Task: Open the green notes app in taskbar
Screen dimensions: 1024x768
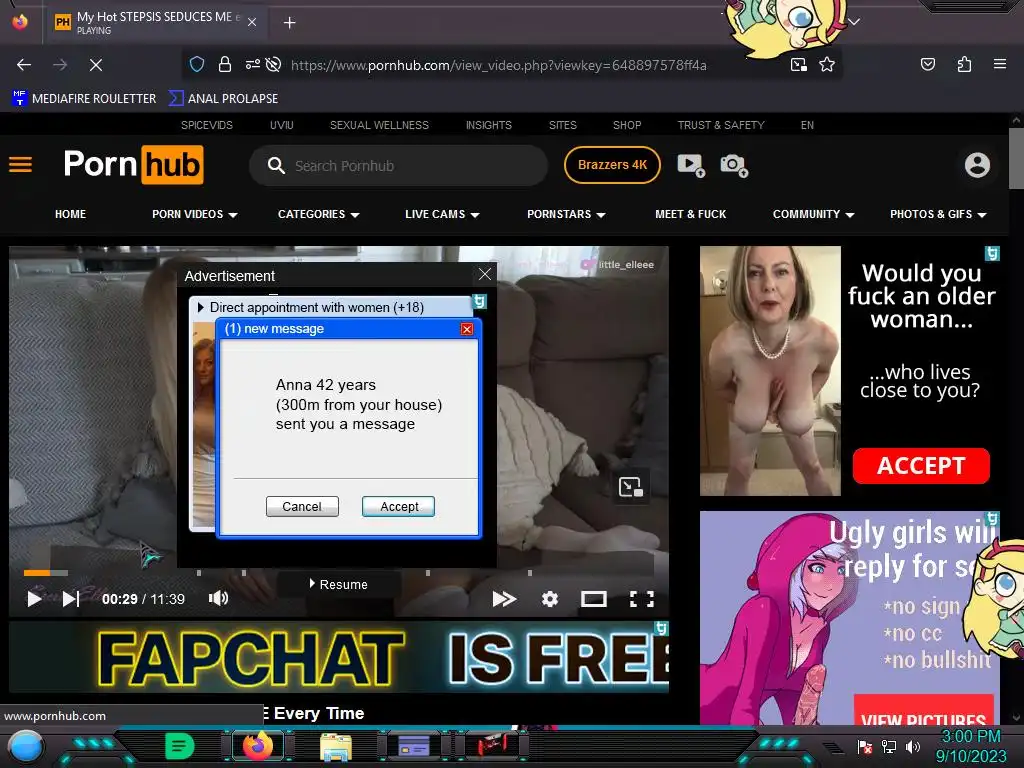Action: tap(180, 746)
